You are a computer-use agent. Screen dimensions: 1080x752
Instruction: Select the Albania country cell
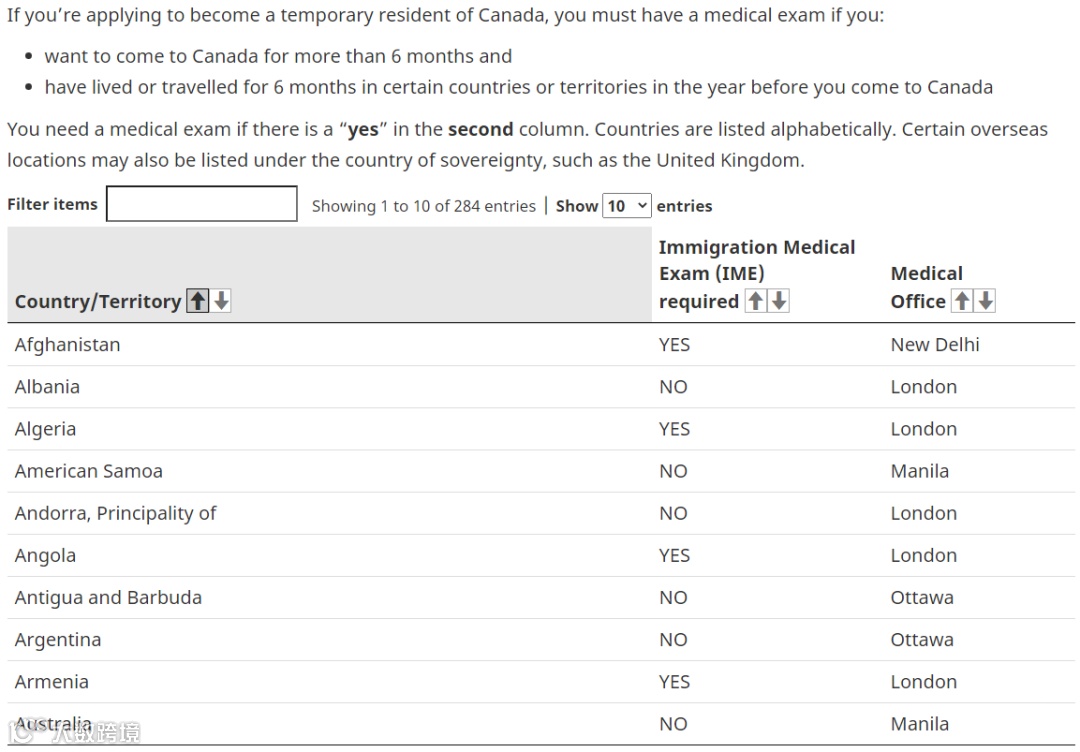pos(47,387)
